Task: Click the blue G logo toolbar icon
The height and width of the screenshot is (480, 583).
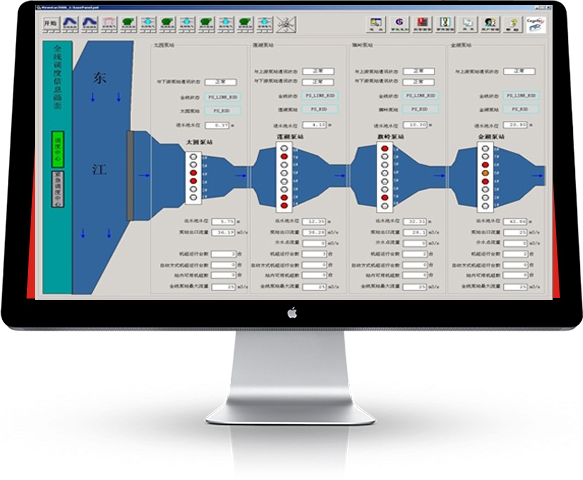Action: click(399, 25)
